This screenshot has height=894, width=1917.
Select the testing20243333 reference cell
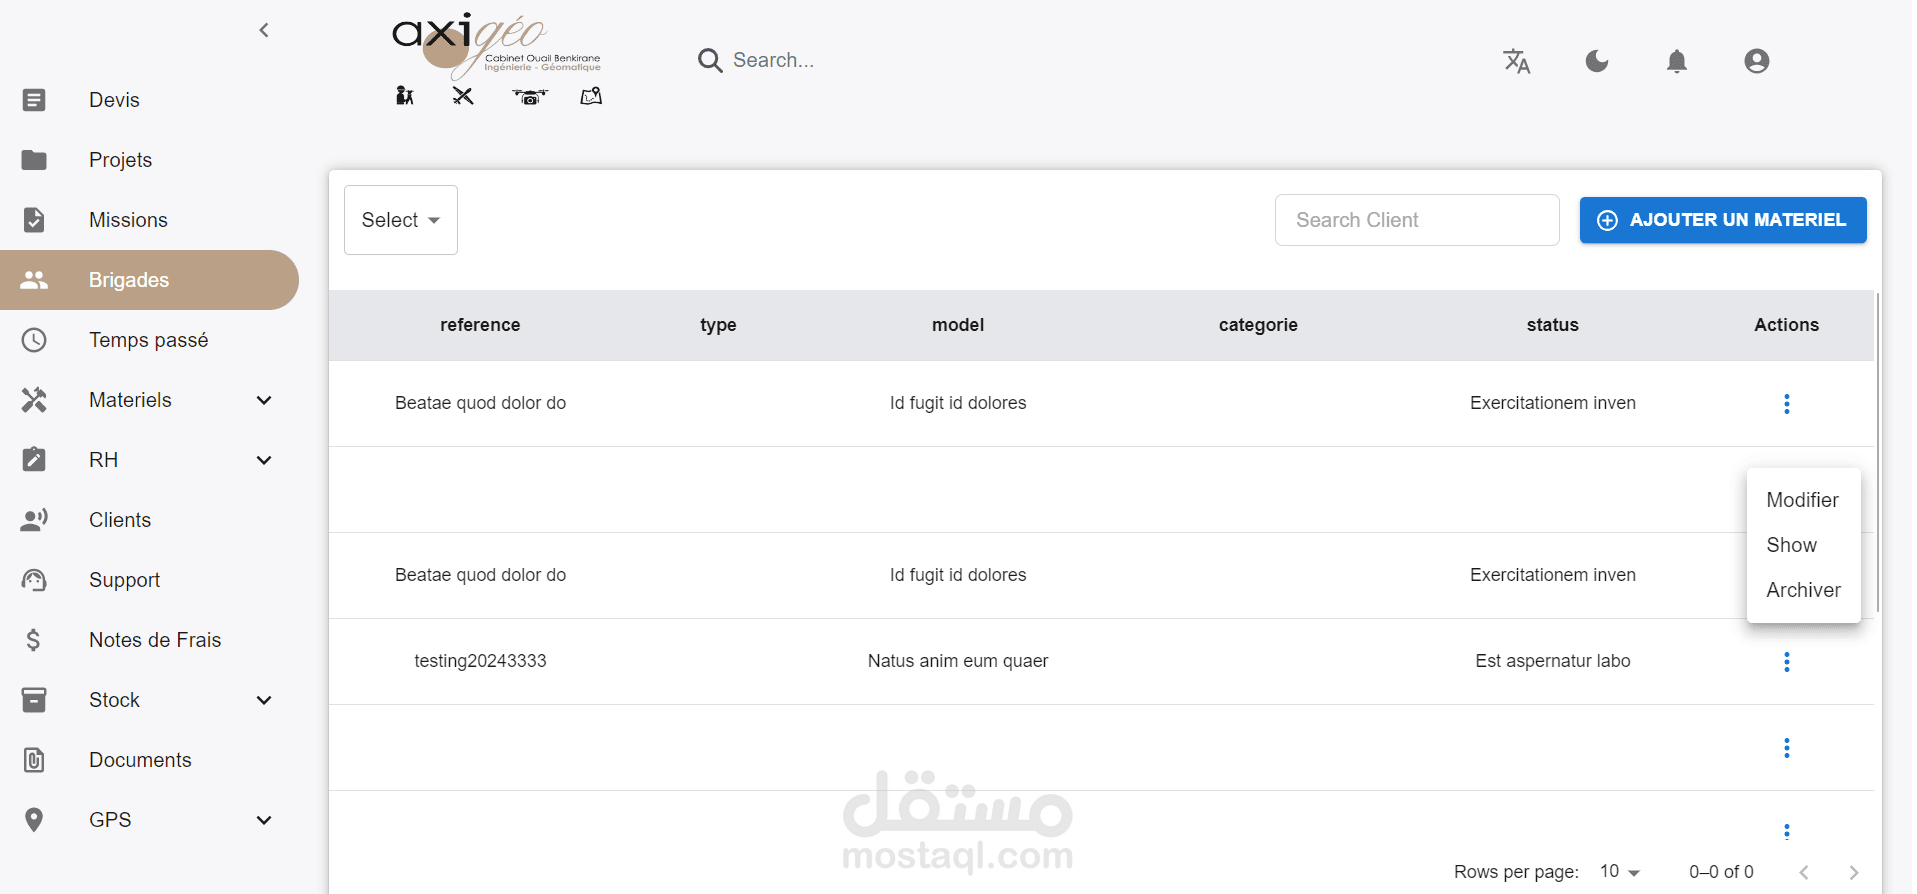coord(480,661)
